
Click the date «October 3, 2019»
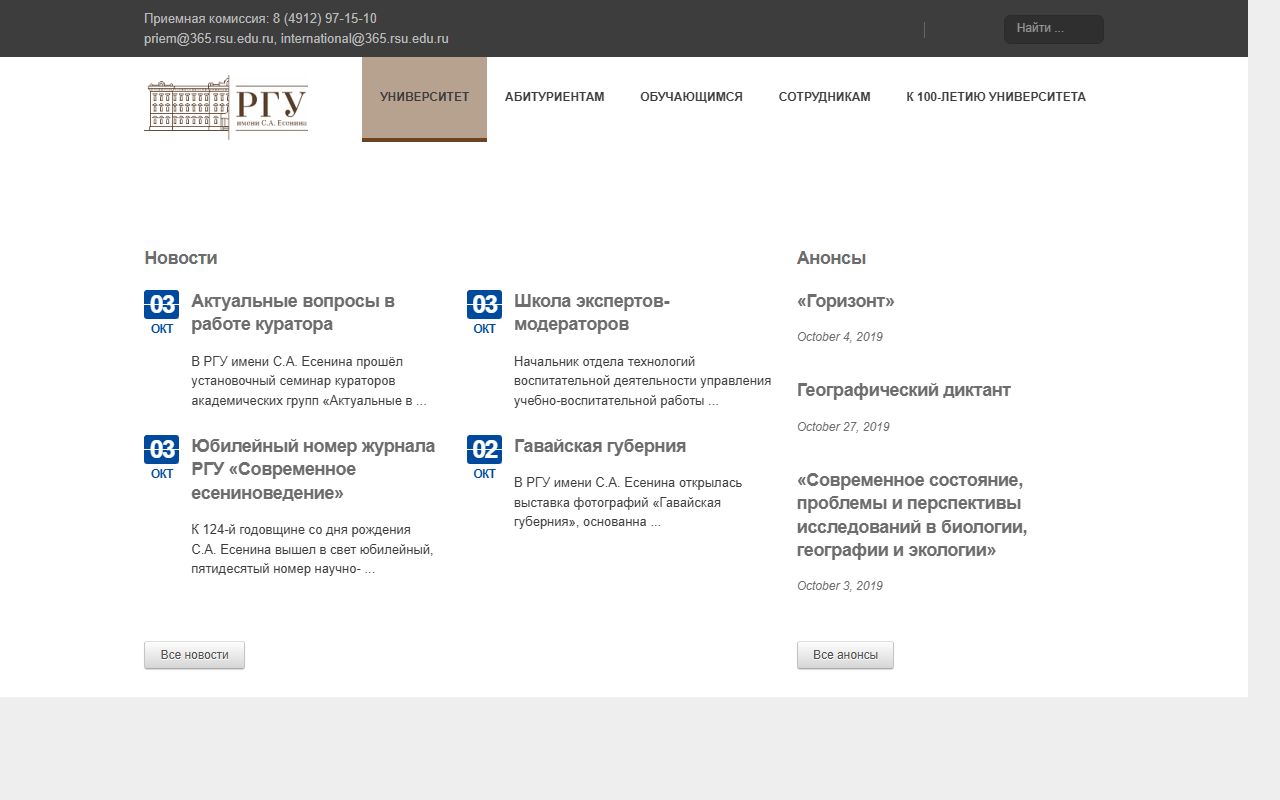(840, 586)
